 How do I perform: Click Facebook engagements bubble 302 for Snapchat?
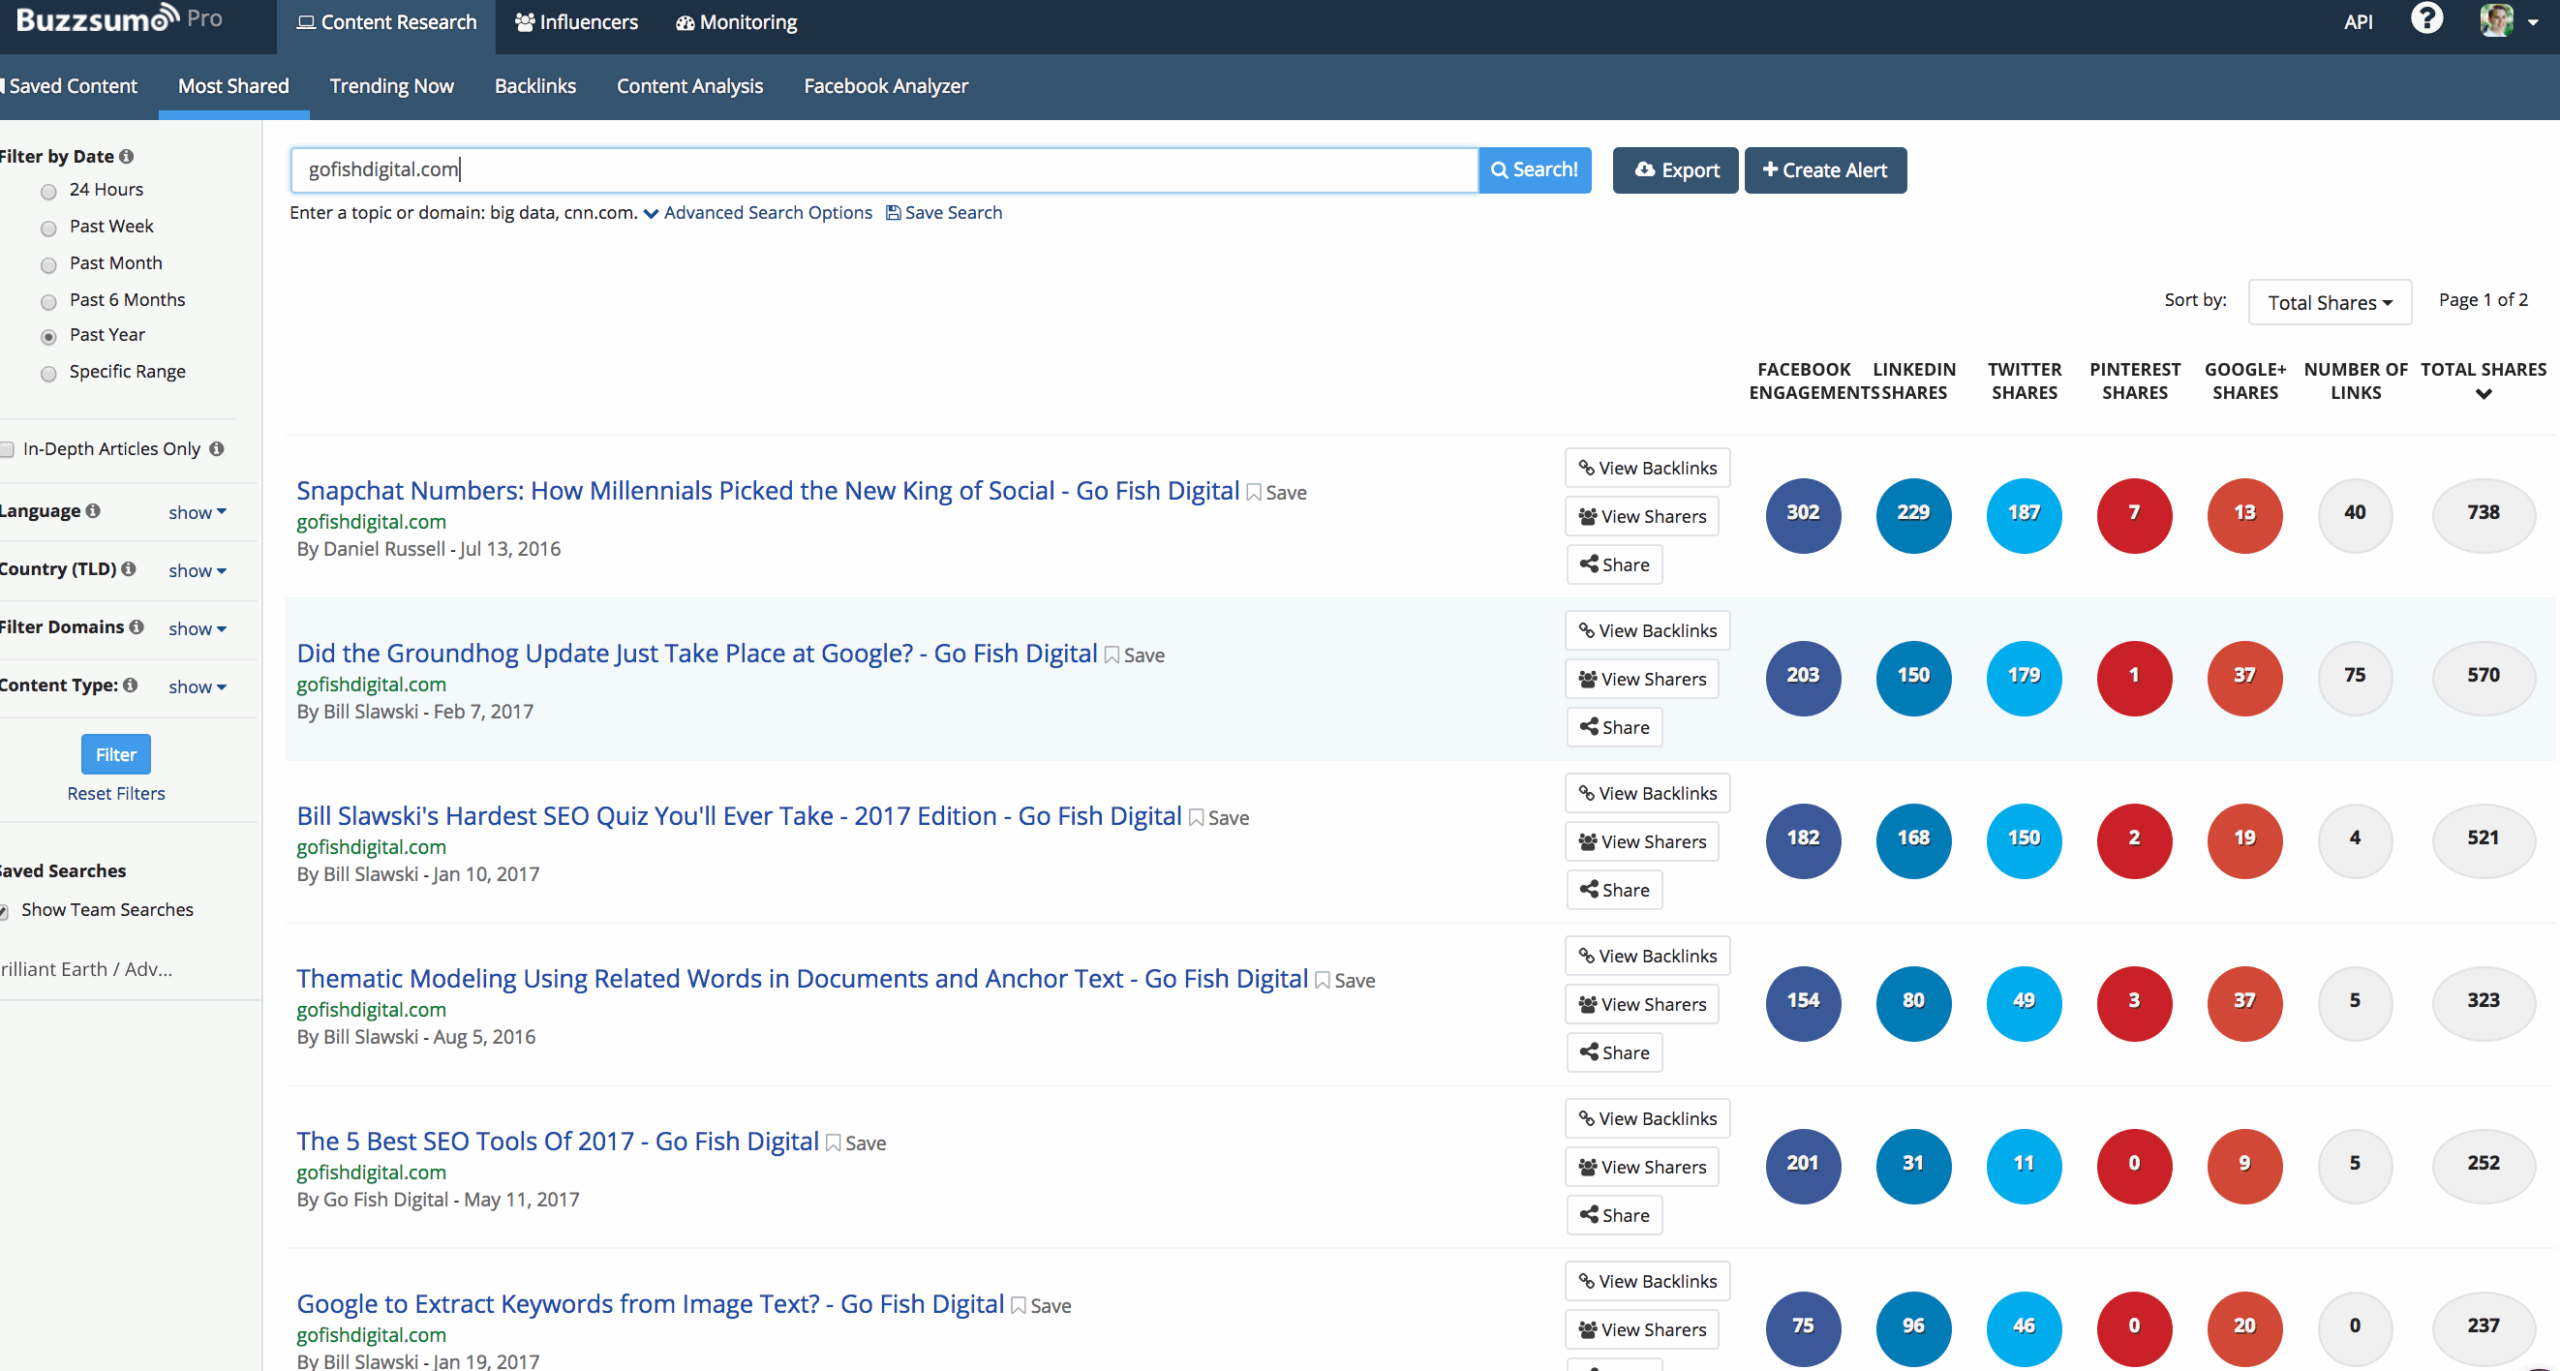coord(1803,514)
